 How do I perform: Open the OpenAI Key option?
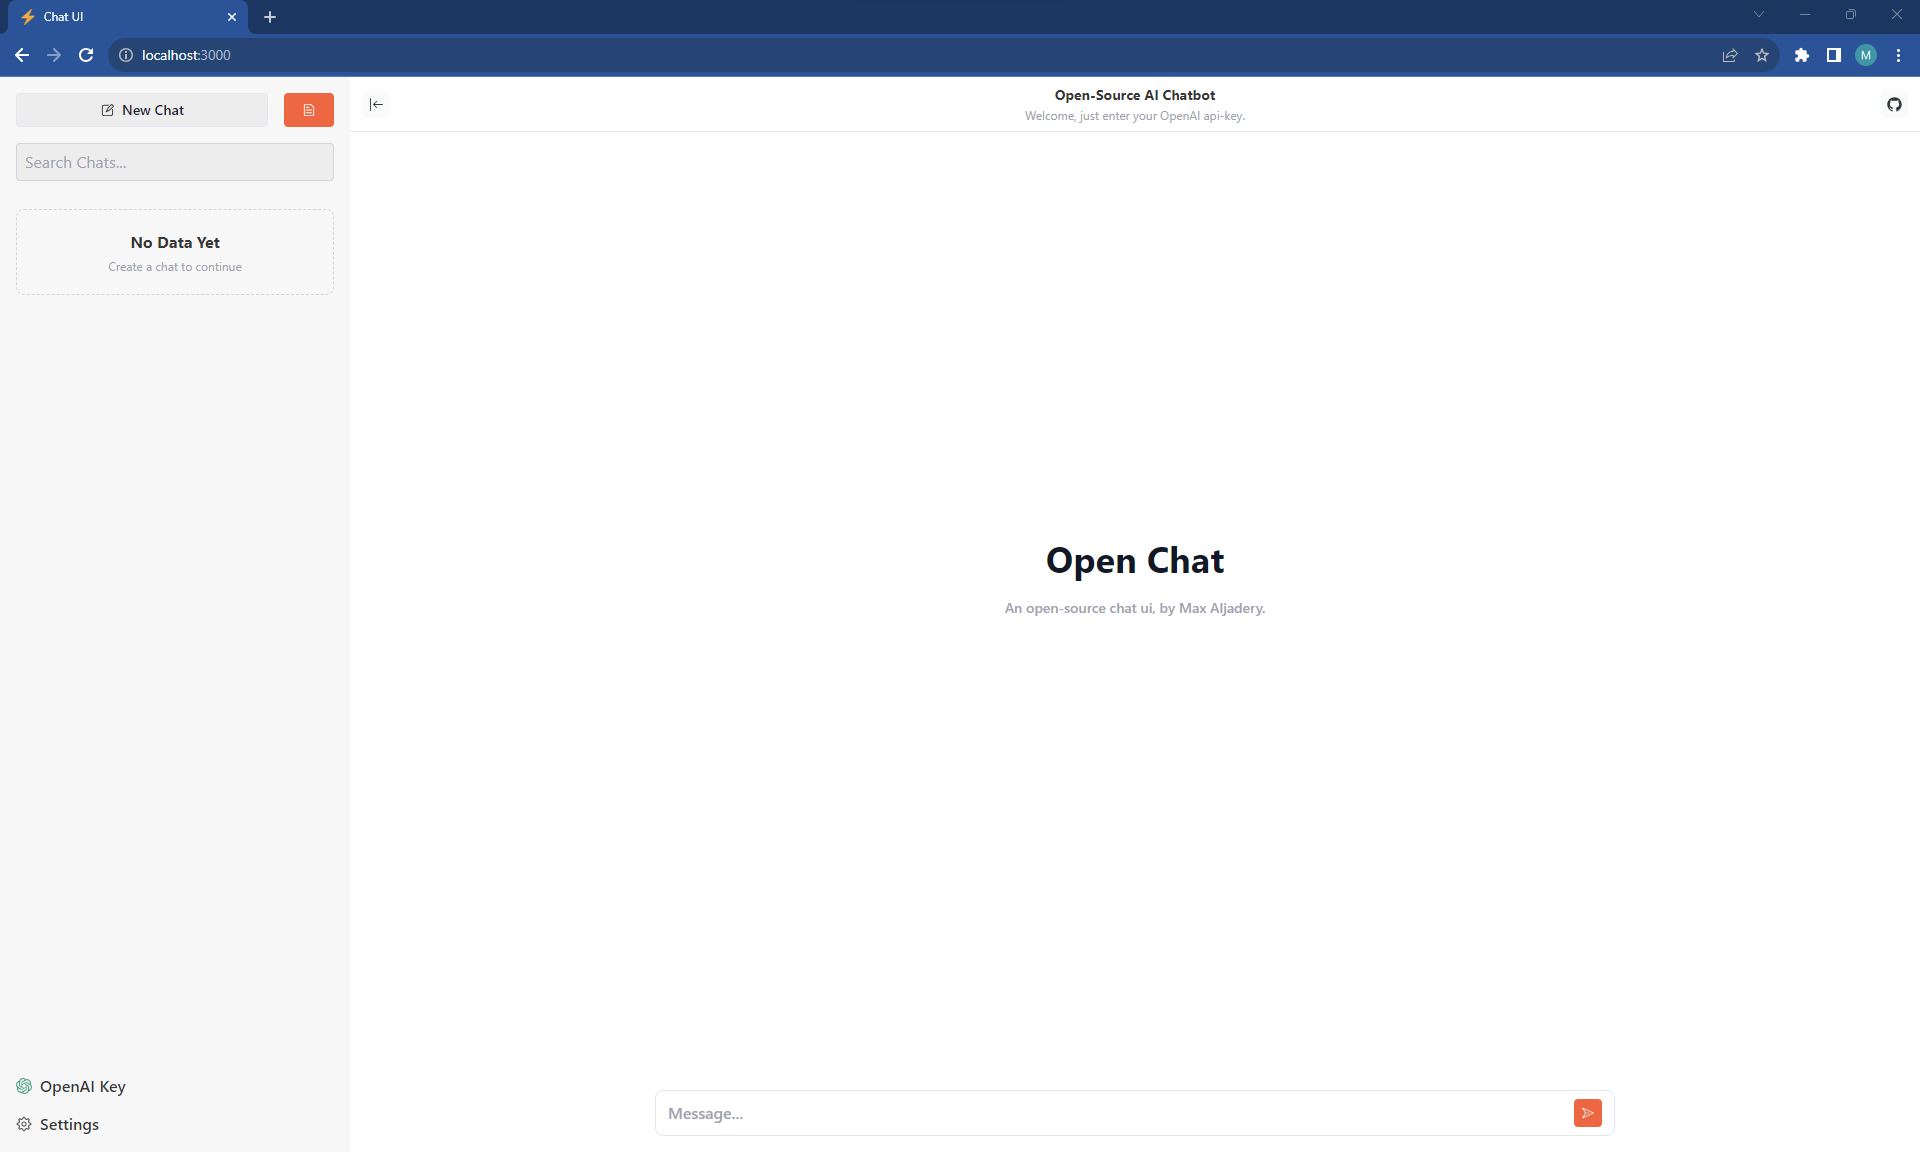click(82, 1086)
